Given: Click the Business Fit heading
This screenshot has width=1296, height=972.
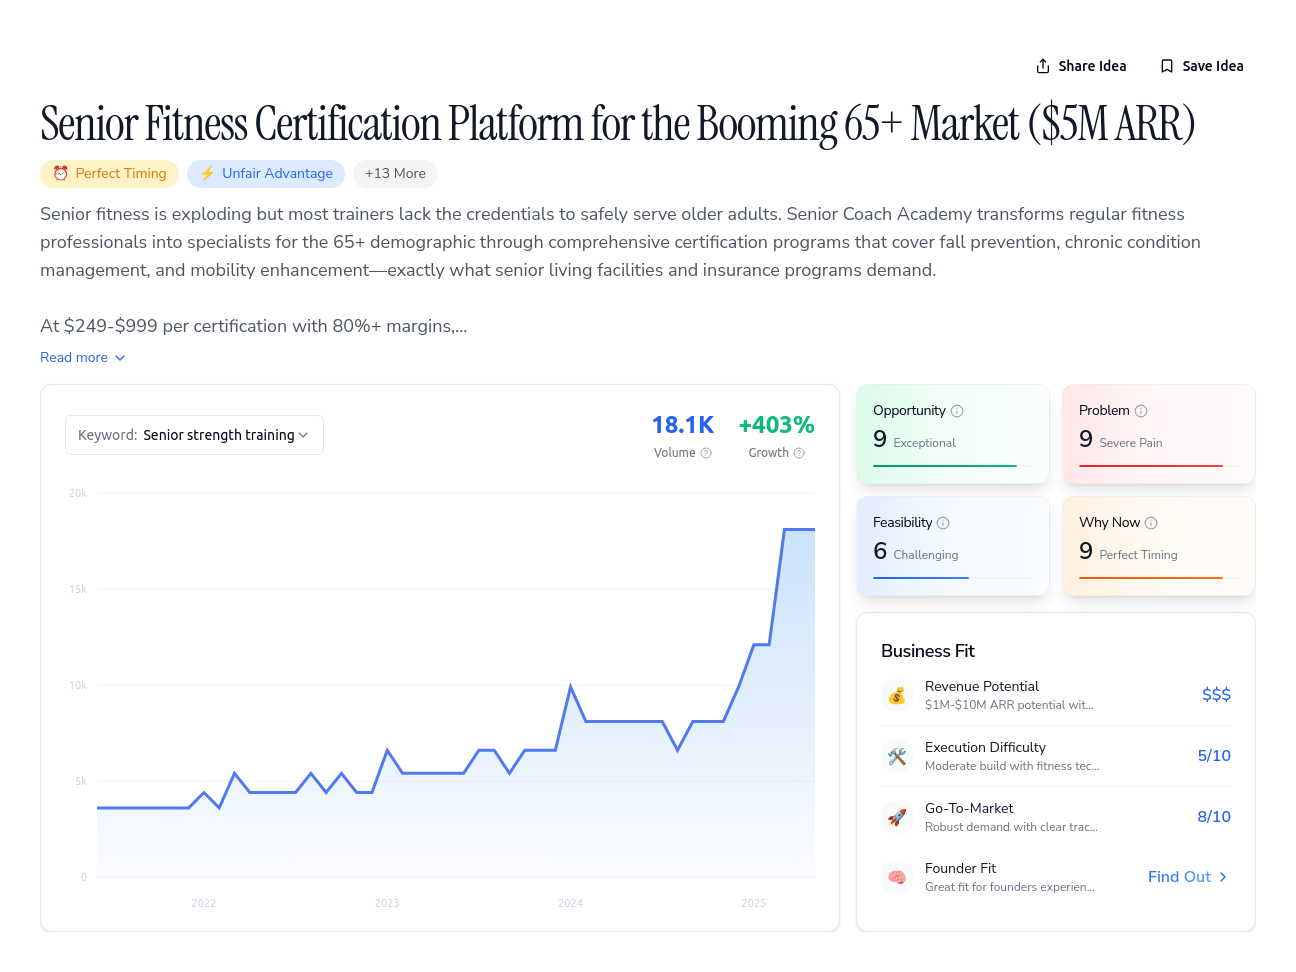Looking at the screenshot, I should (x=928, y=651).
